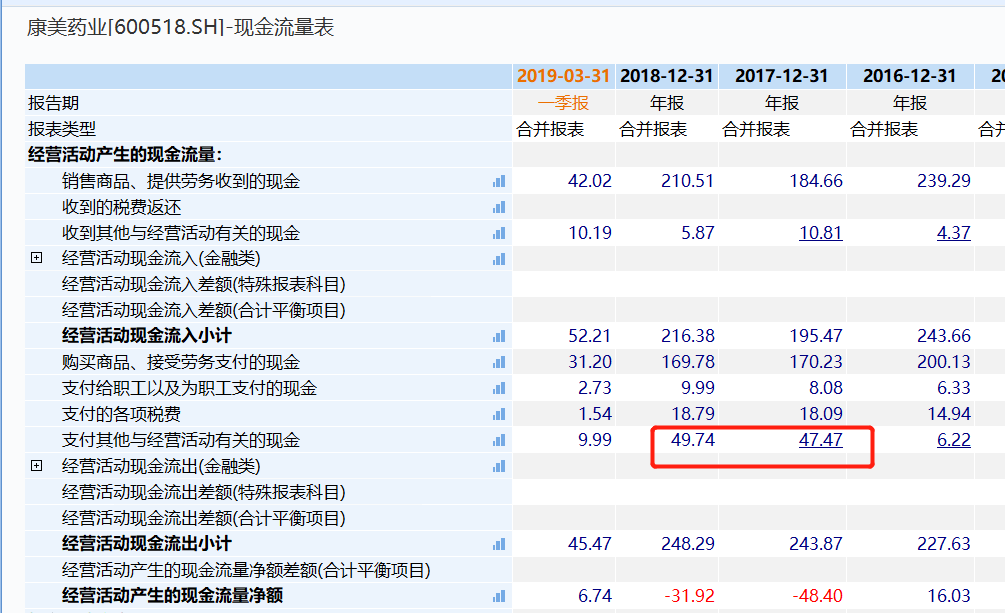Open the underlined 4.37 value for 2016
The height and width of the screenshot is (613, 1005).
coord(953,233)
